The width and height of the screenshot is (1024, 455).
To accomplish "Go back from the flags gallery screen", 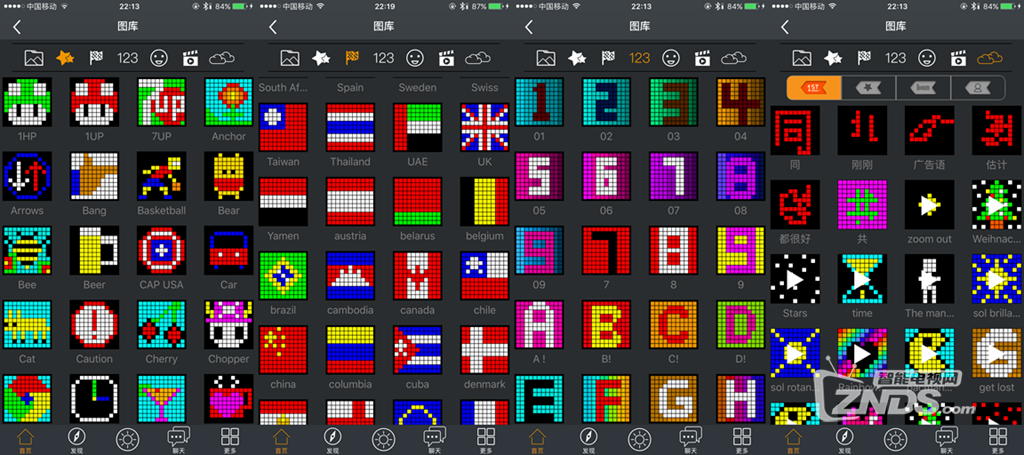I will click(273, 27).
